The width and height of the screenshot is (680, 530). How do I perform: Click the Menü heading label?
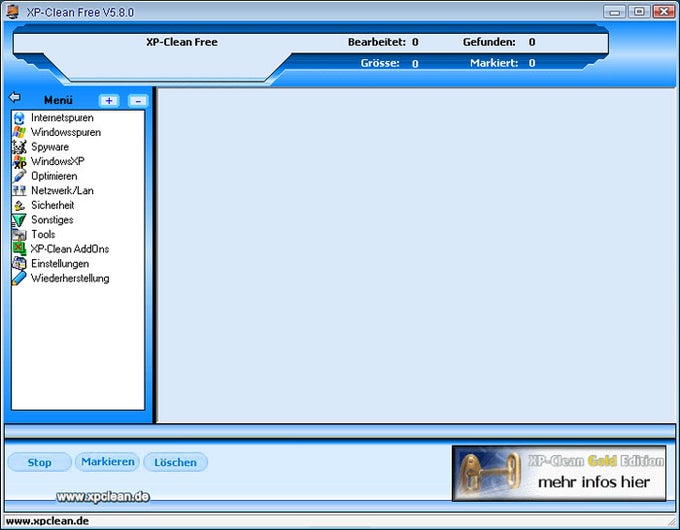58,100
